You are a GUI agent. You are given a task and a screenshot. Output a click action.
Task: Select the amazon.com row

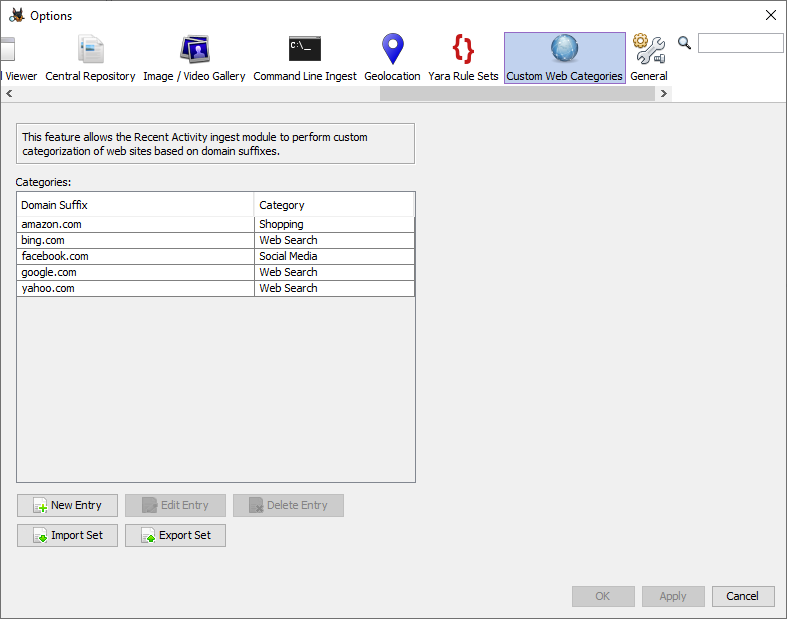tap(135, 224)
